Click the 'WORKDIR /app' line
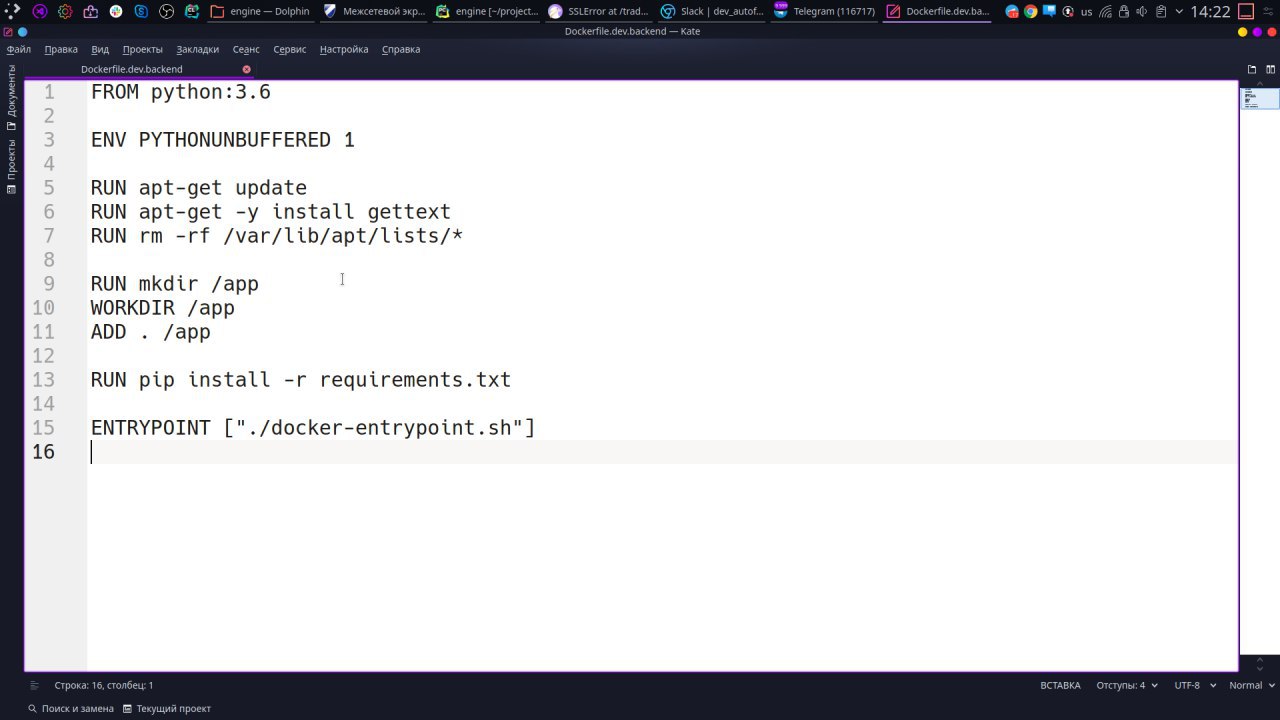 (163, 308)
